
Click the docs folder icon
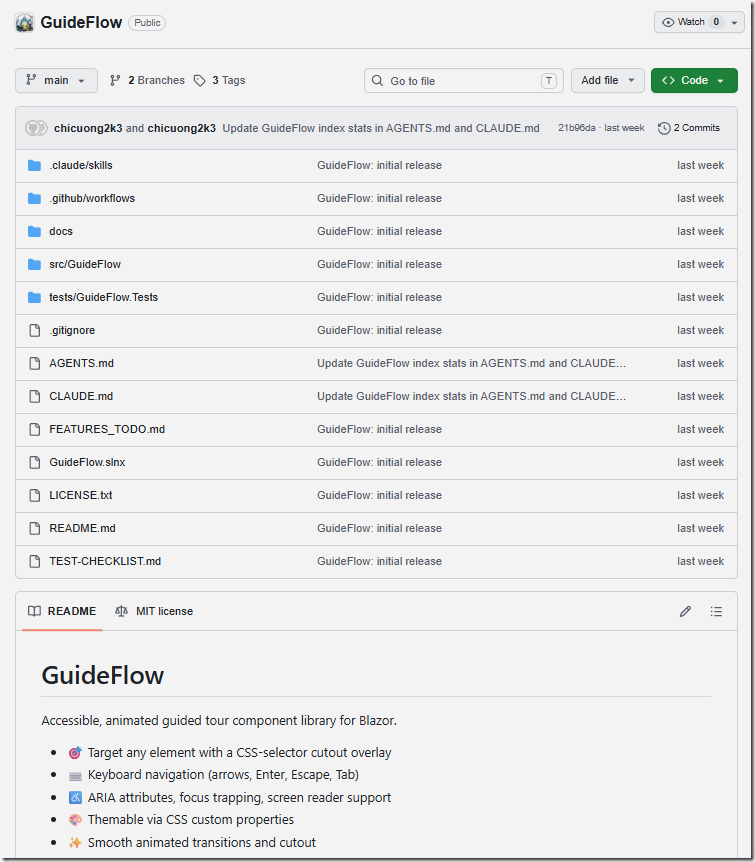pos(35,231)
